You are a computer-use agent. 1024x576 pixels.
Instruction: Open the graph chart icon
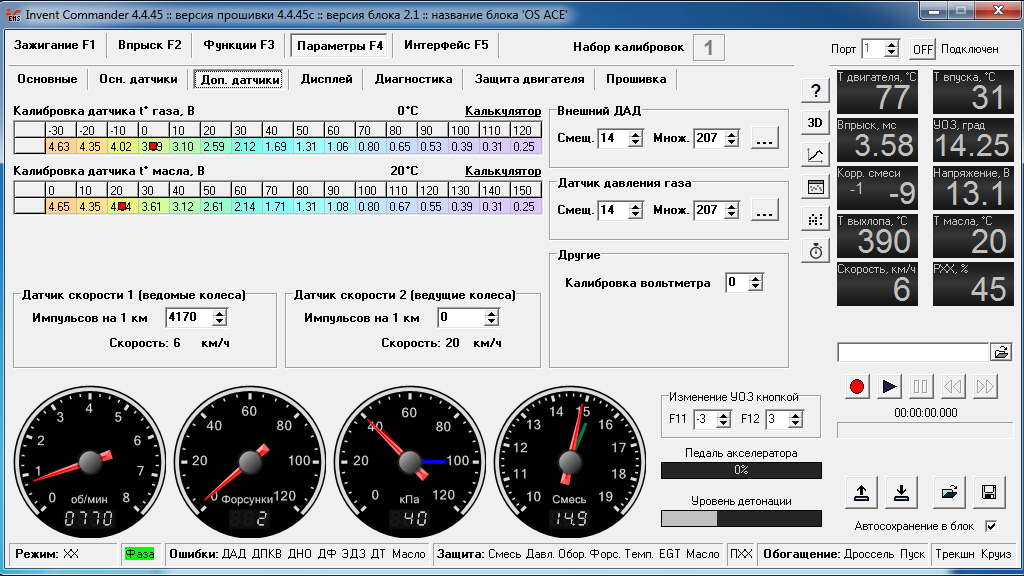(x=815, y=155)
